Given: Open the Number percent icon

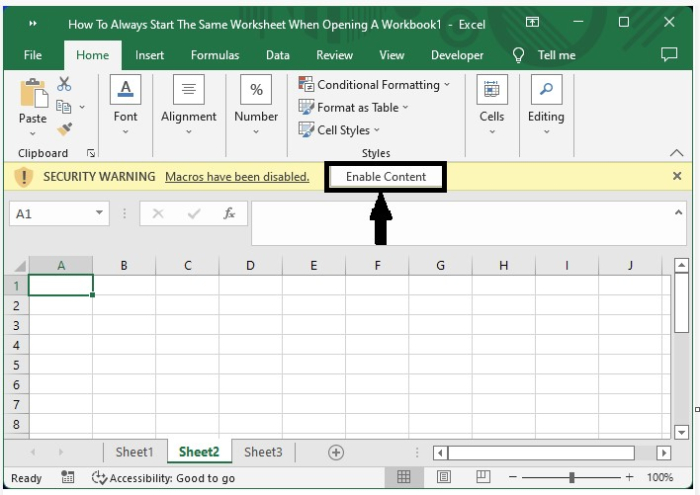Looking at the screenshot, I should click(256, 90).
